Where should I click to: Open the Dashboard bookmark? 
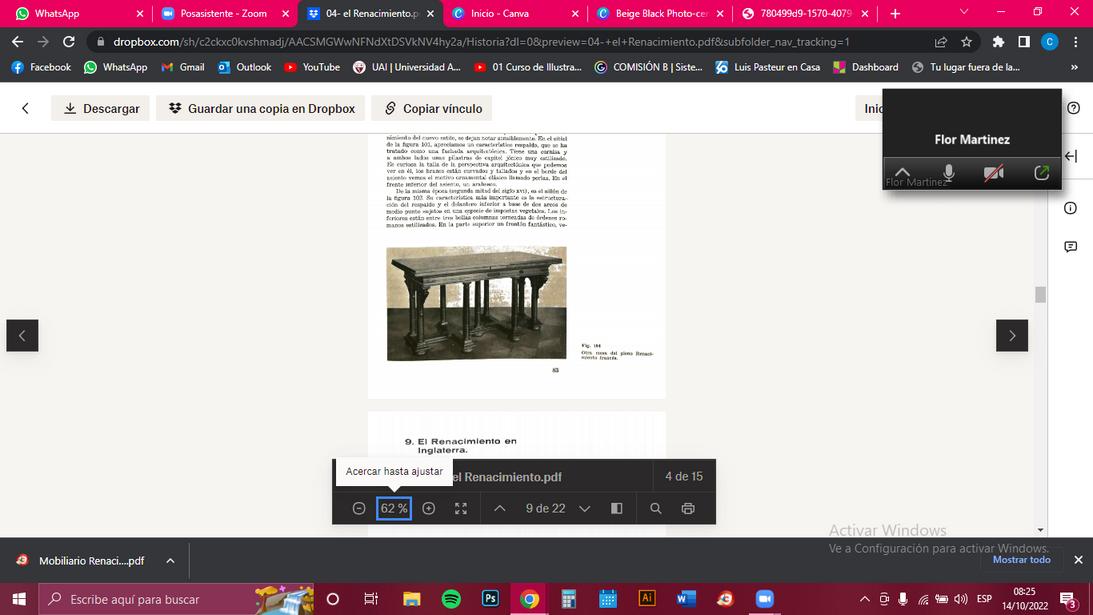click(866, 67)
